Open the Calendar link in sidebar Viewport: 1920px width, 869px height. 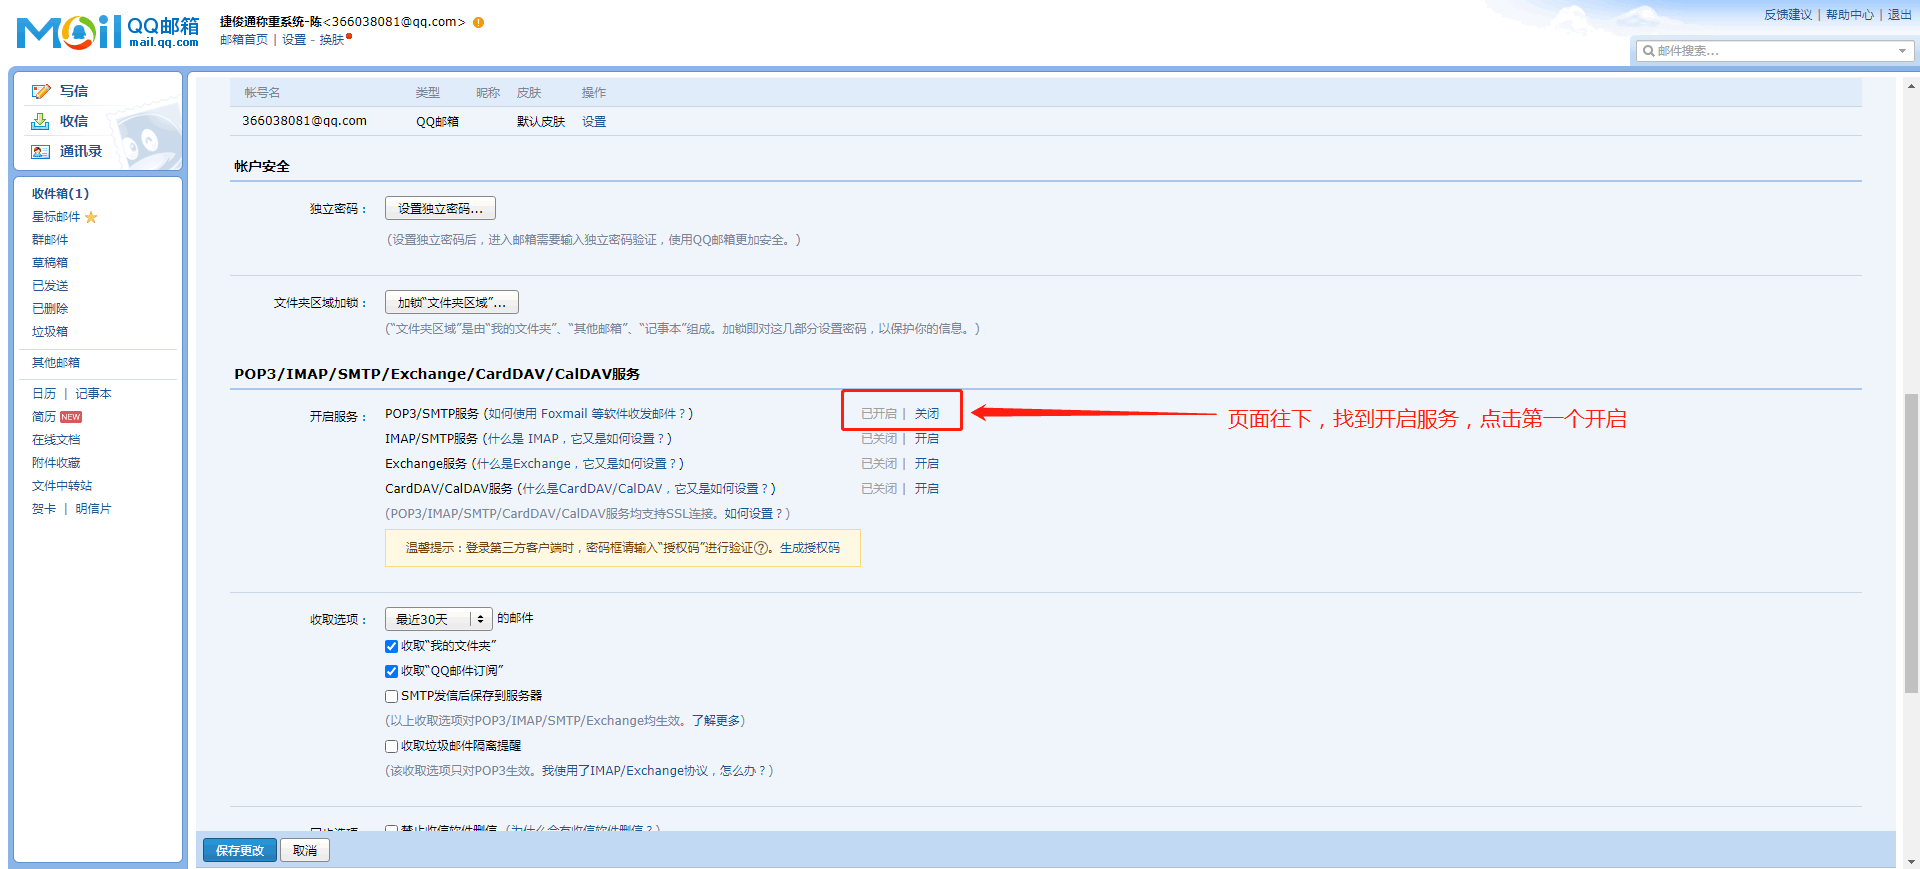coord(44,394)
